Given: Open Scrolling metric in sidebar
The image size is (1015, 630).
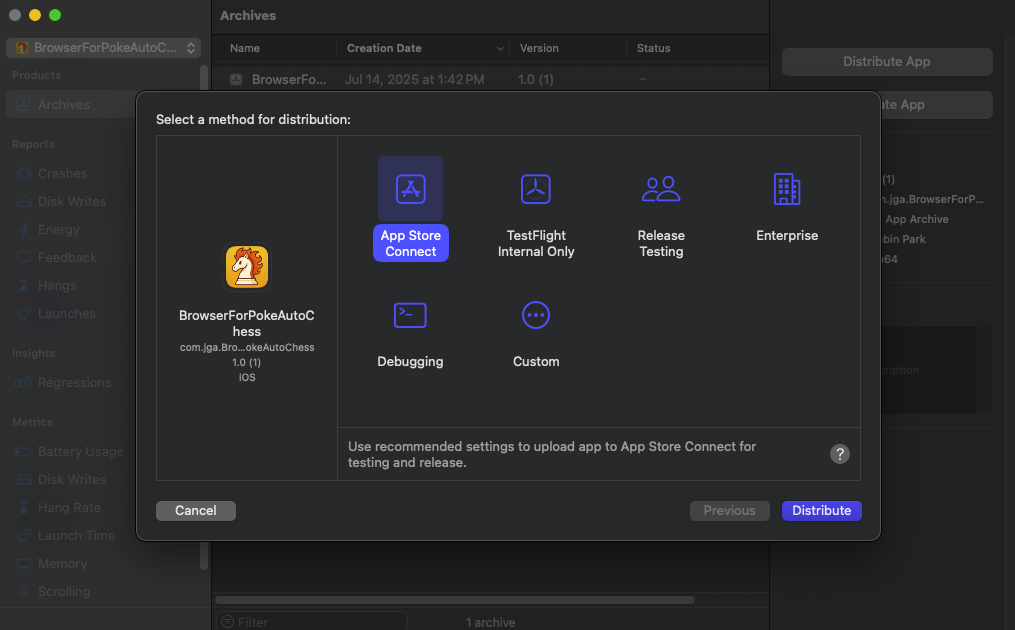Looking at the screenshot, I should pos(64,591).
